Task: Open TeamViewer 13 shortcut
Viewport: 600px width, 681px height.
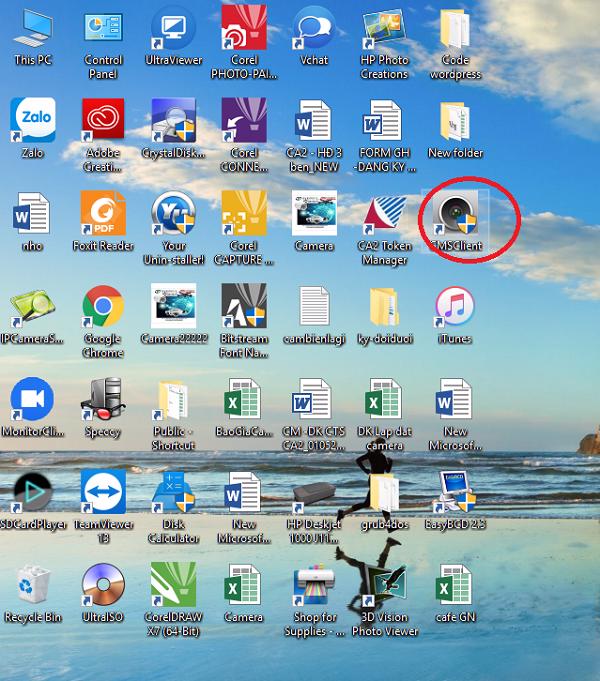Action: [x=103, y=491]
